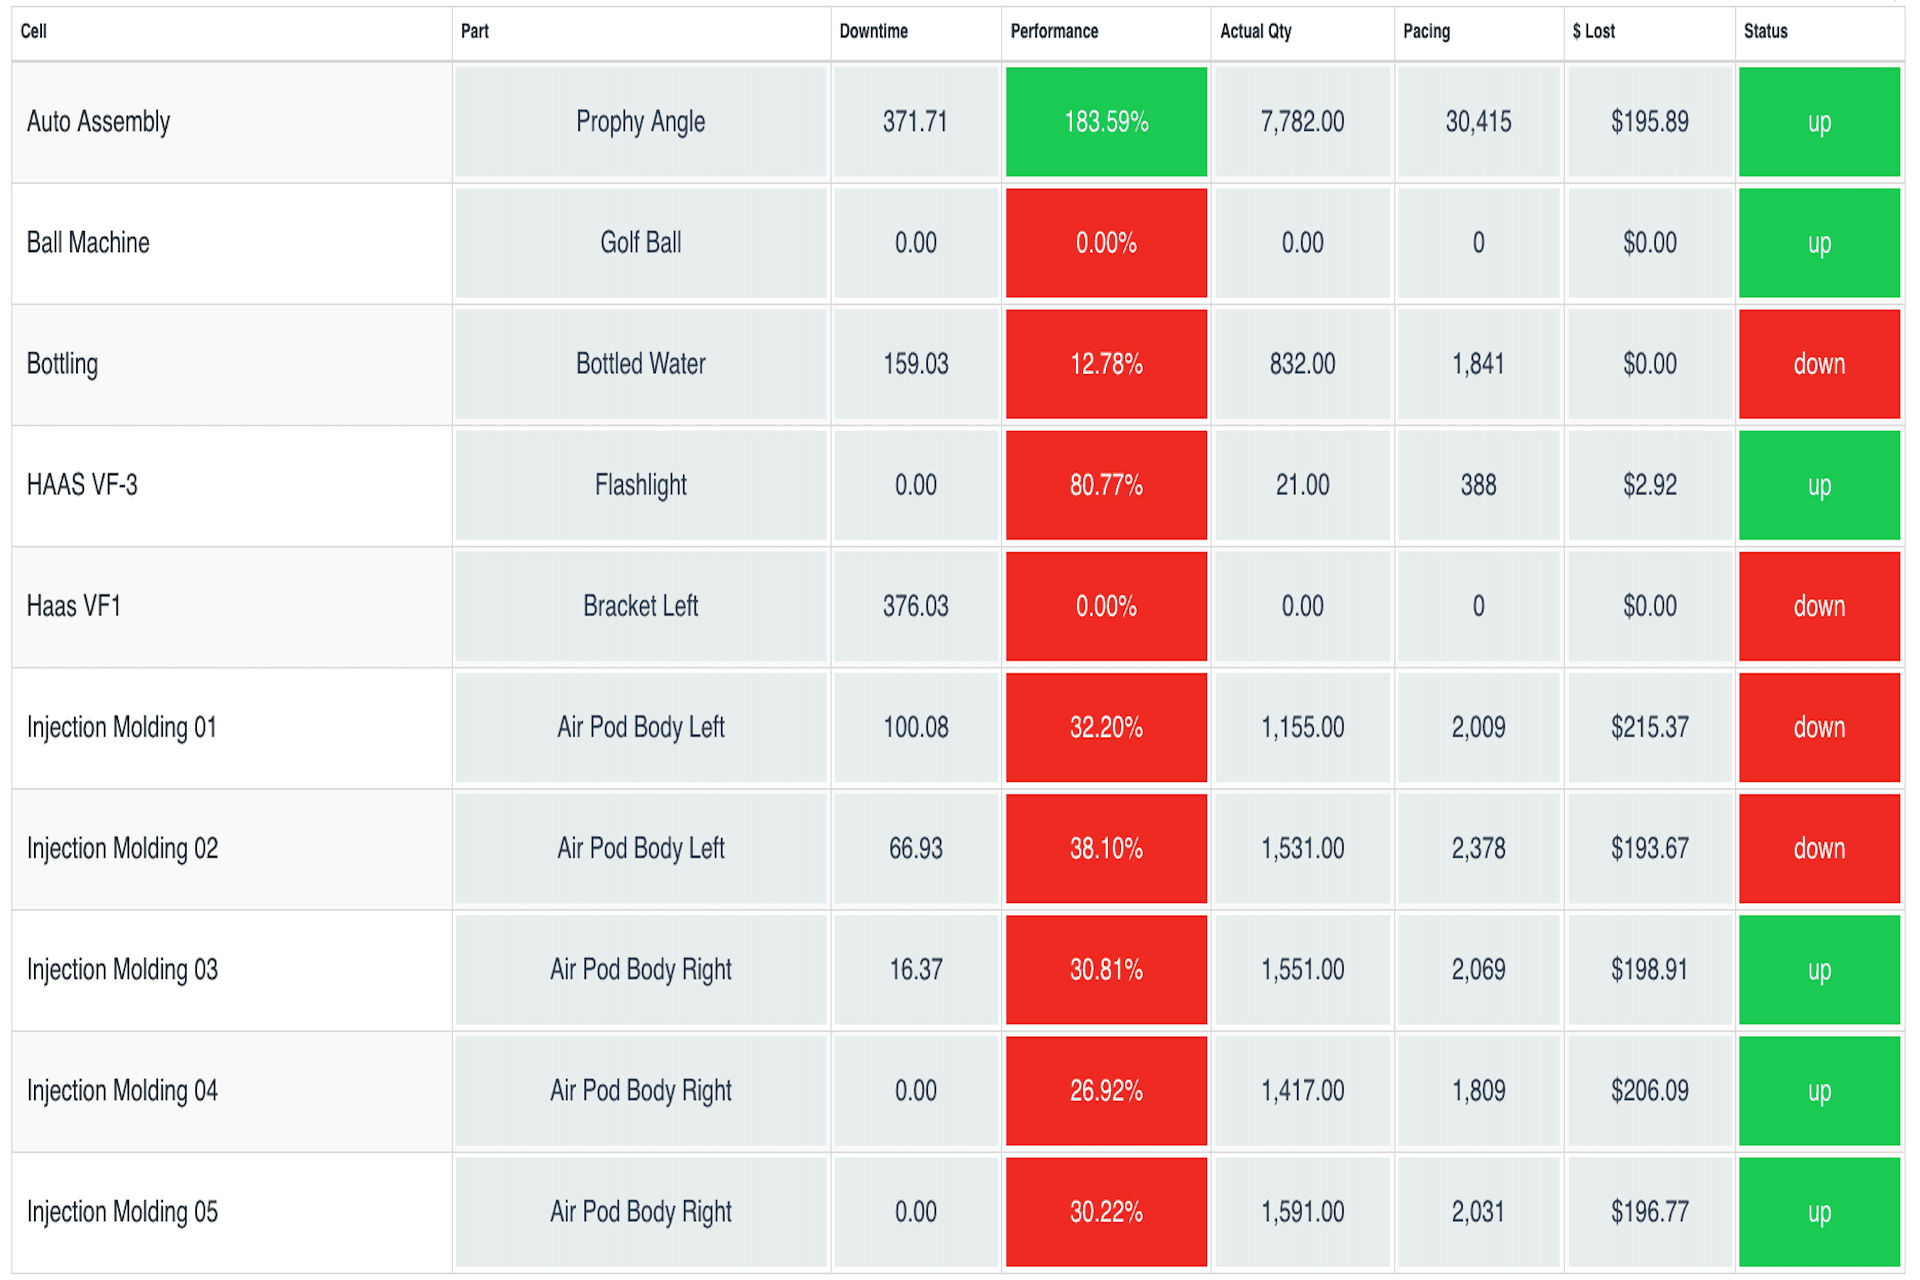Click the Performance column header
Viewport: 1920px width, 1280px height.
(1054, 31)
